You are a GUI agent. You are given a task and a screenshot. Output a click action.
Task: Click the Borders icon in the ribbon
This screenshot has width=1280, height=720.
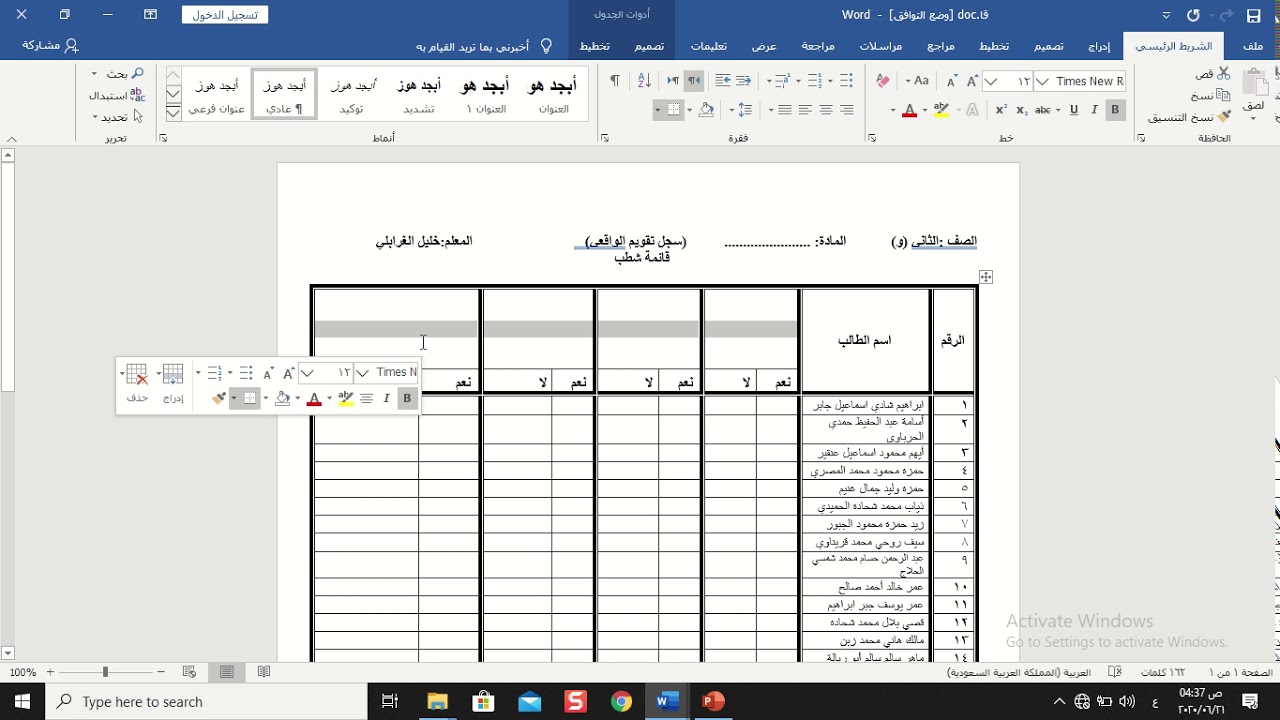(x=674, y=110)
